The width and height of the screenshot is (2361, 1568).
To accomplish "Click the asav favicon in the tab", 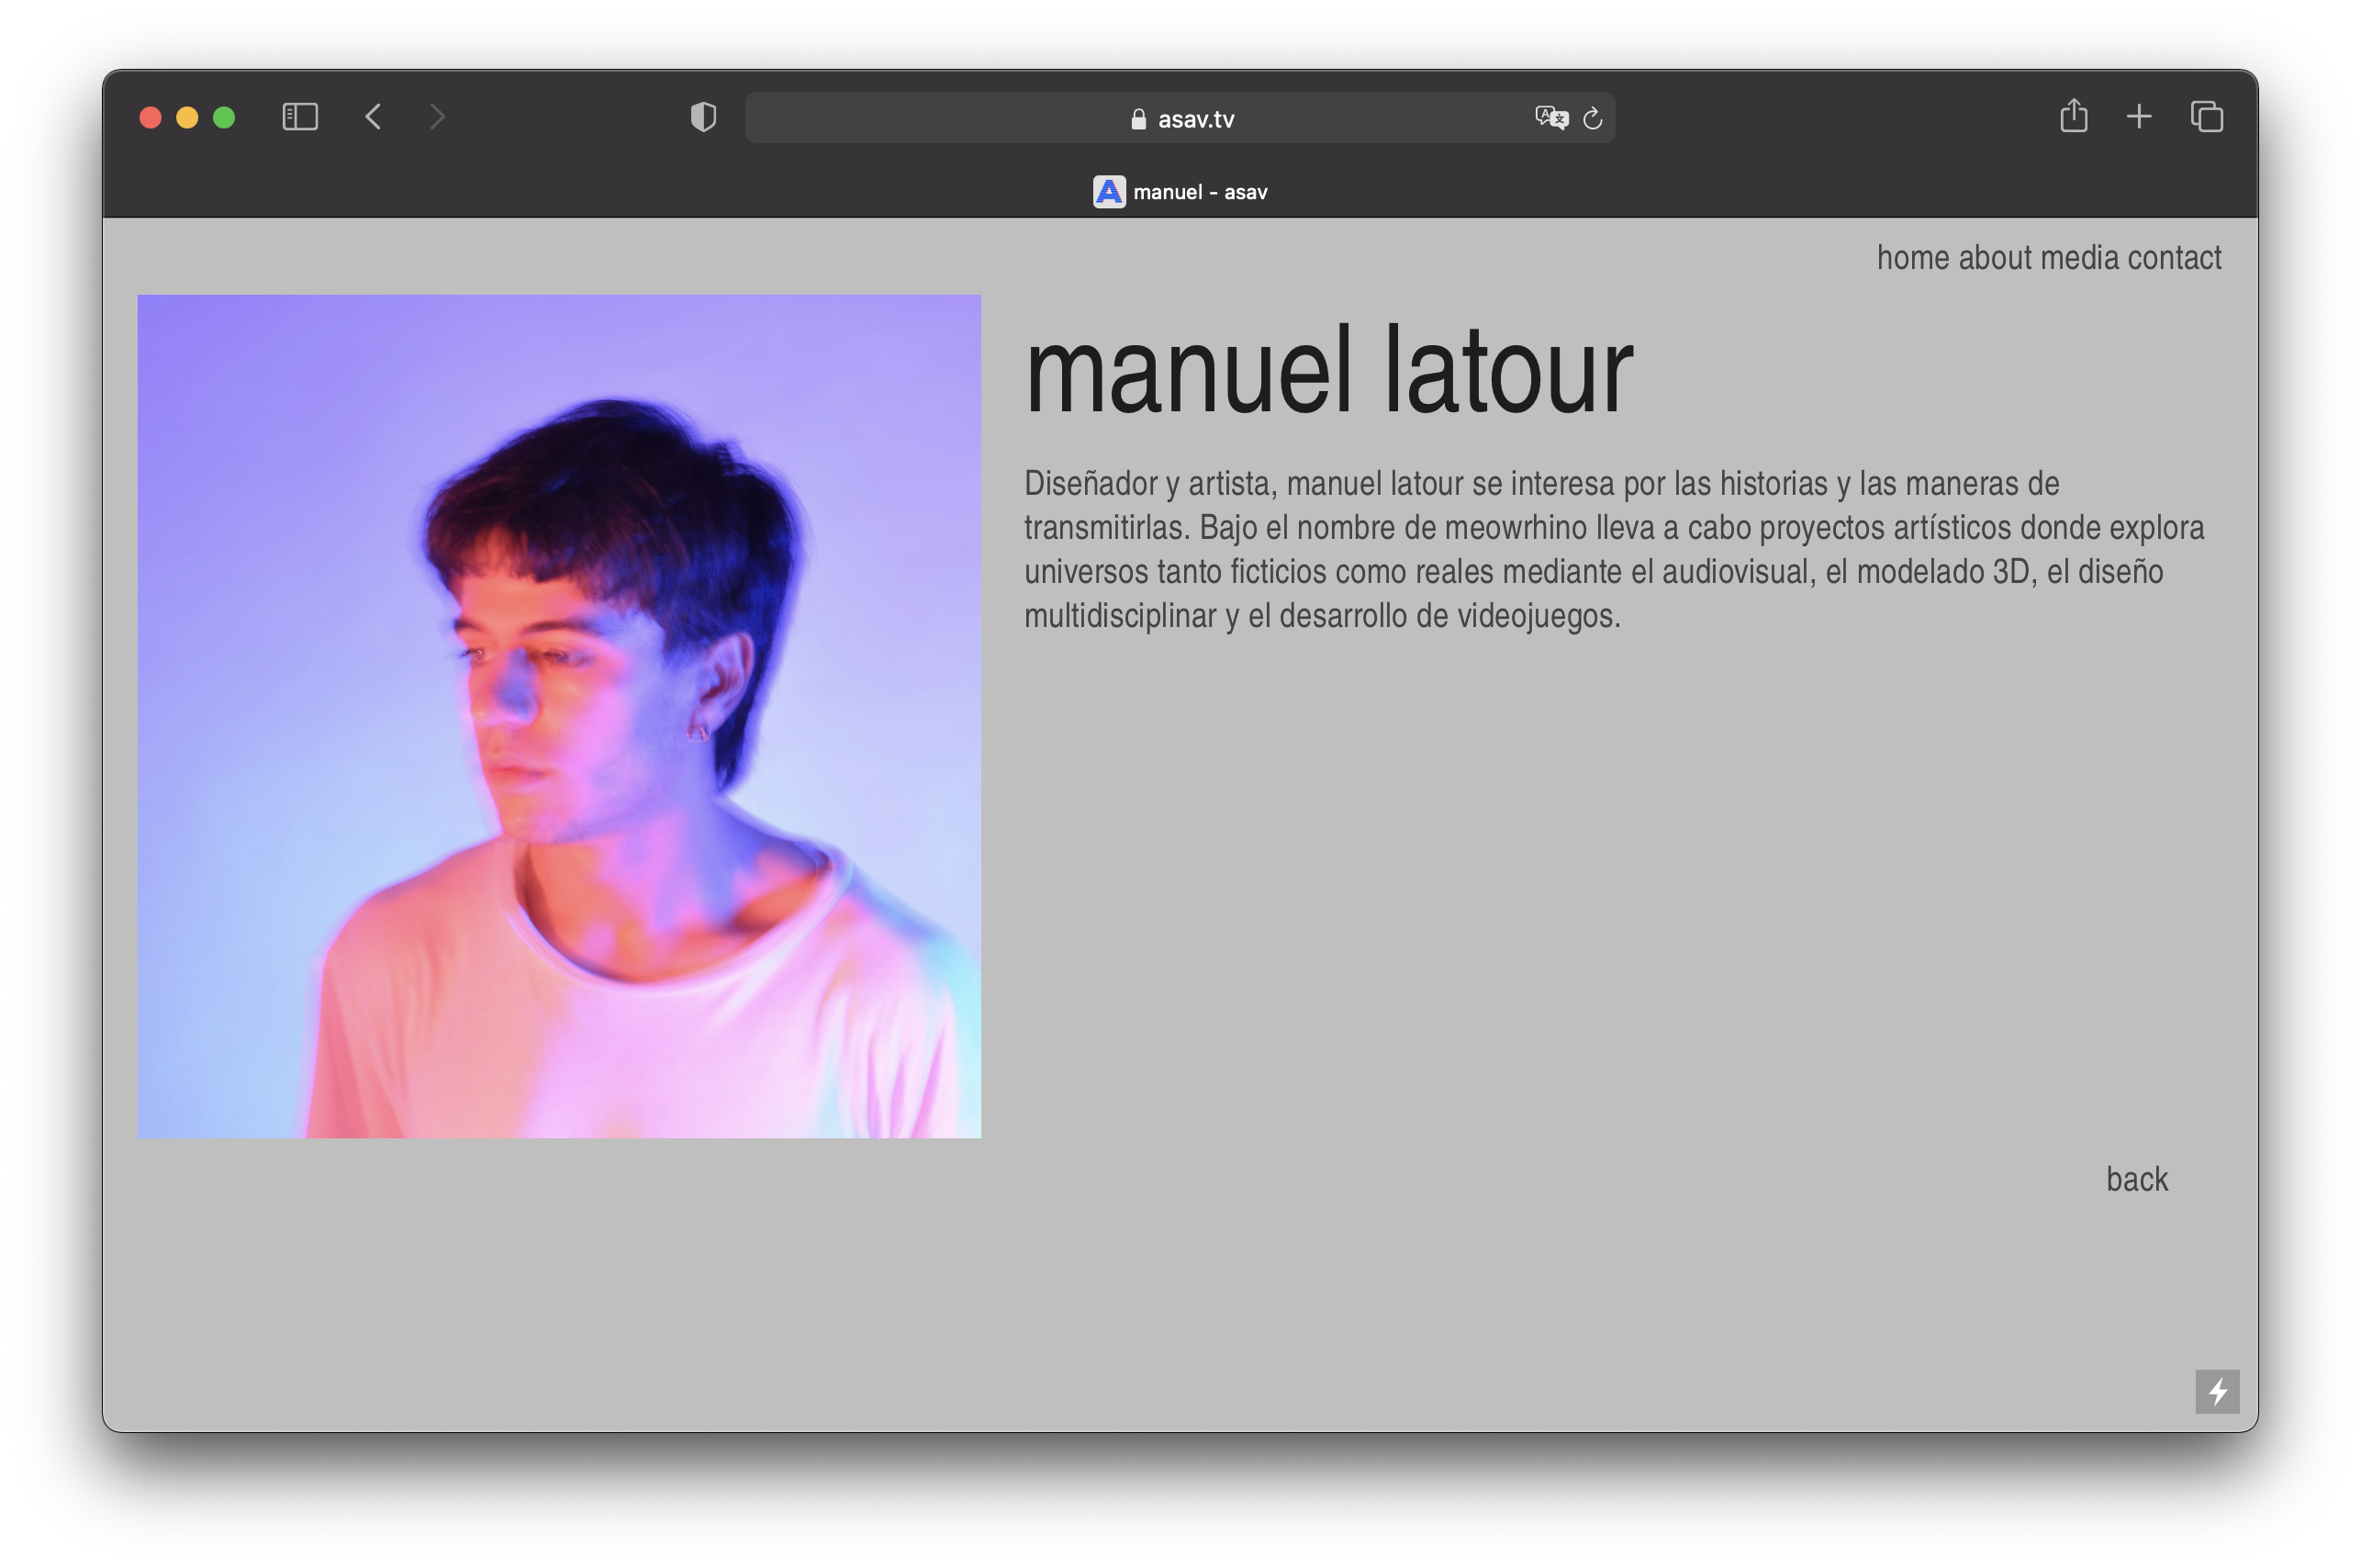I will click(1109, 191).
